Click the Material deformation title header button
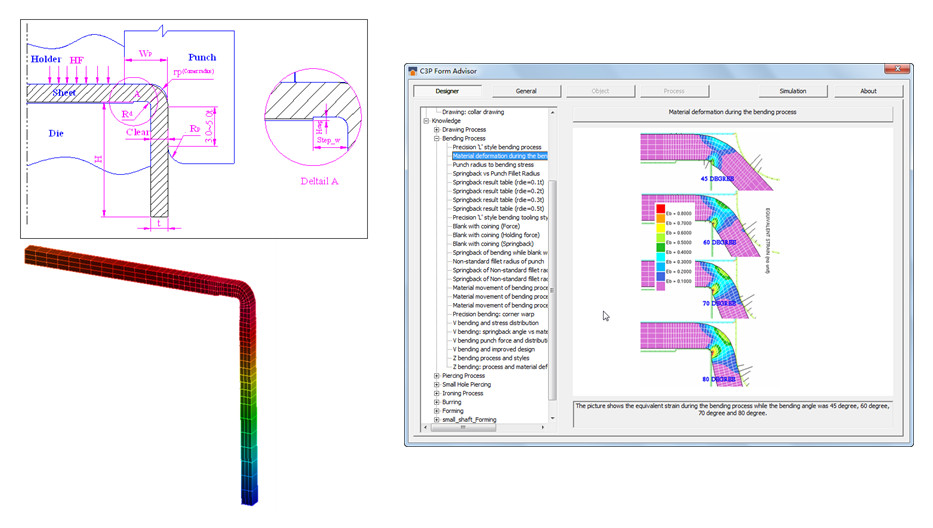The width and height of the screenshot is (933, 528). (x=732, y=112)
